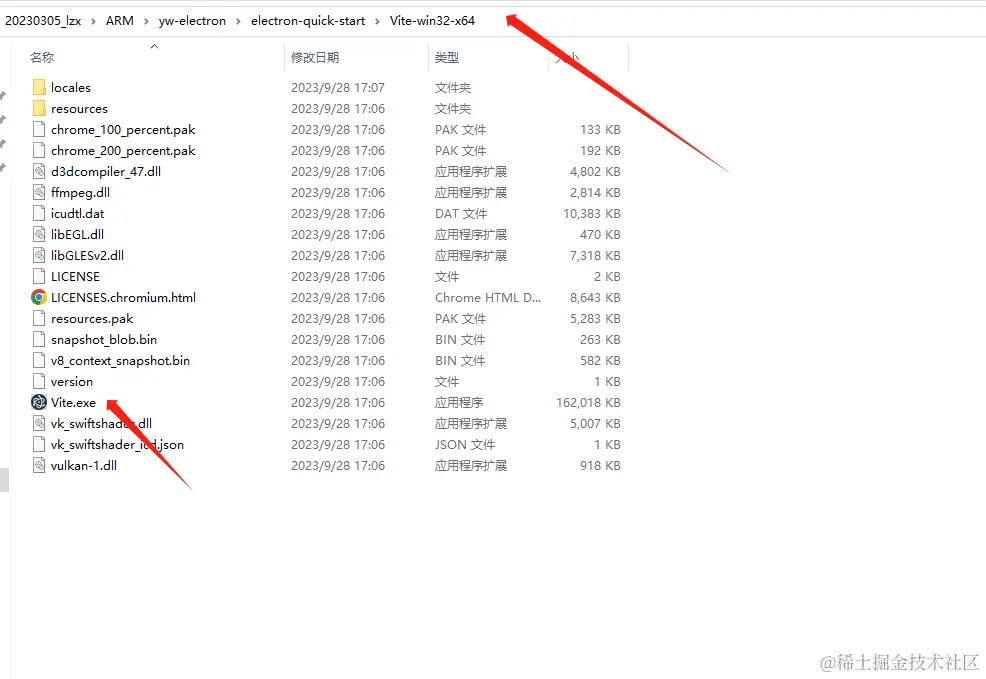Go to yw-electron in the address path
Screen dimensions: 986x679
point(192,21)
